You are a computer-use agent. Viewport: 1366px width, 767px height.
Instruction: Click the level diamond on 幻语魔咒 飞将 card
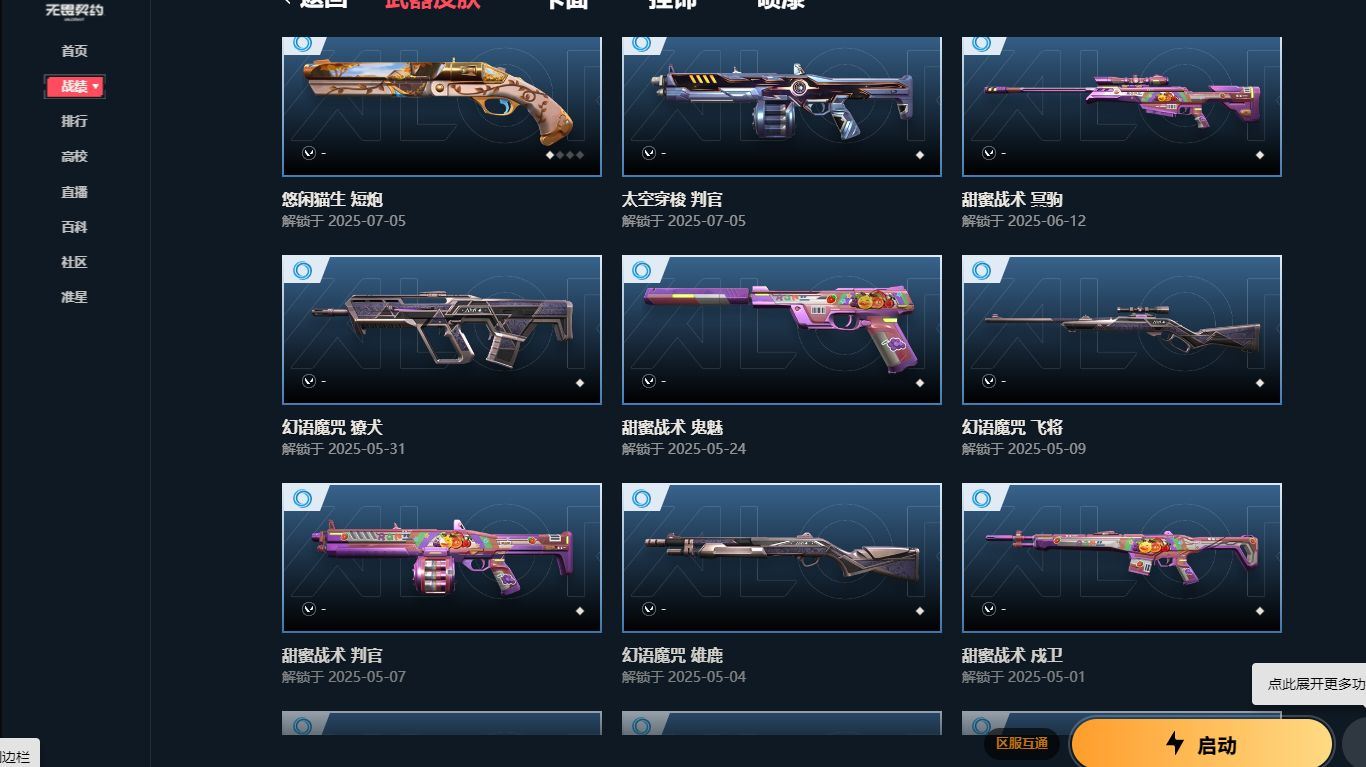click(1260, 383)
